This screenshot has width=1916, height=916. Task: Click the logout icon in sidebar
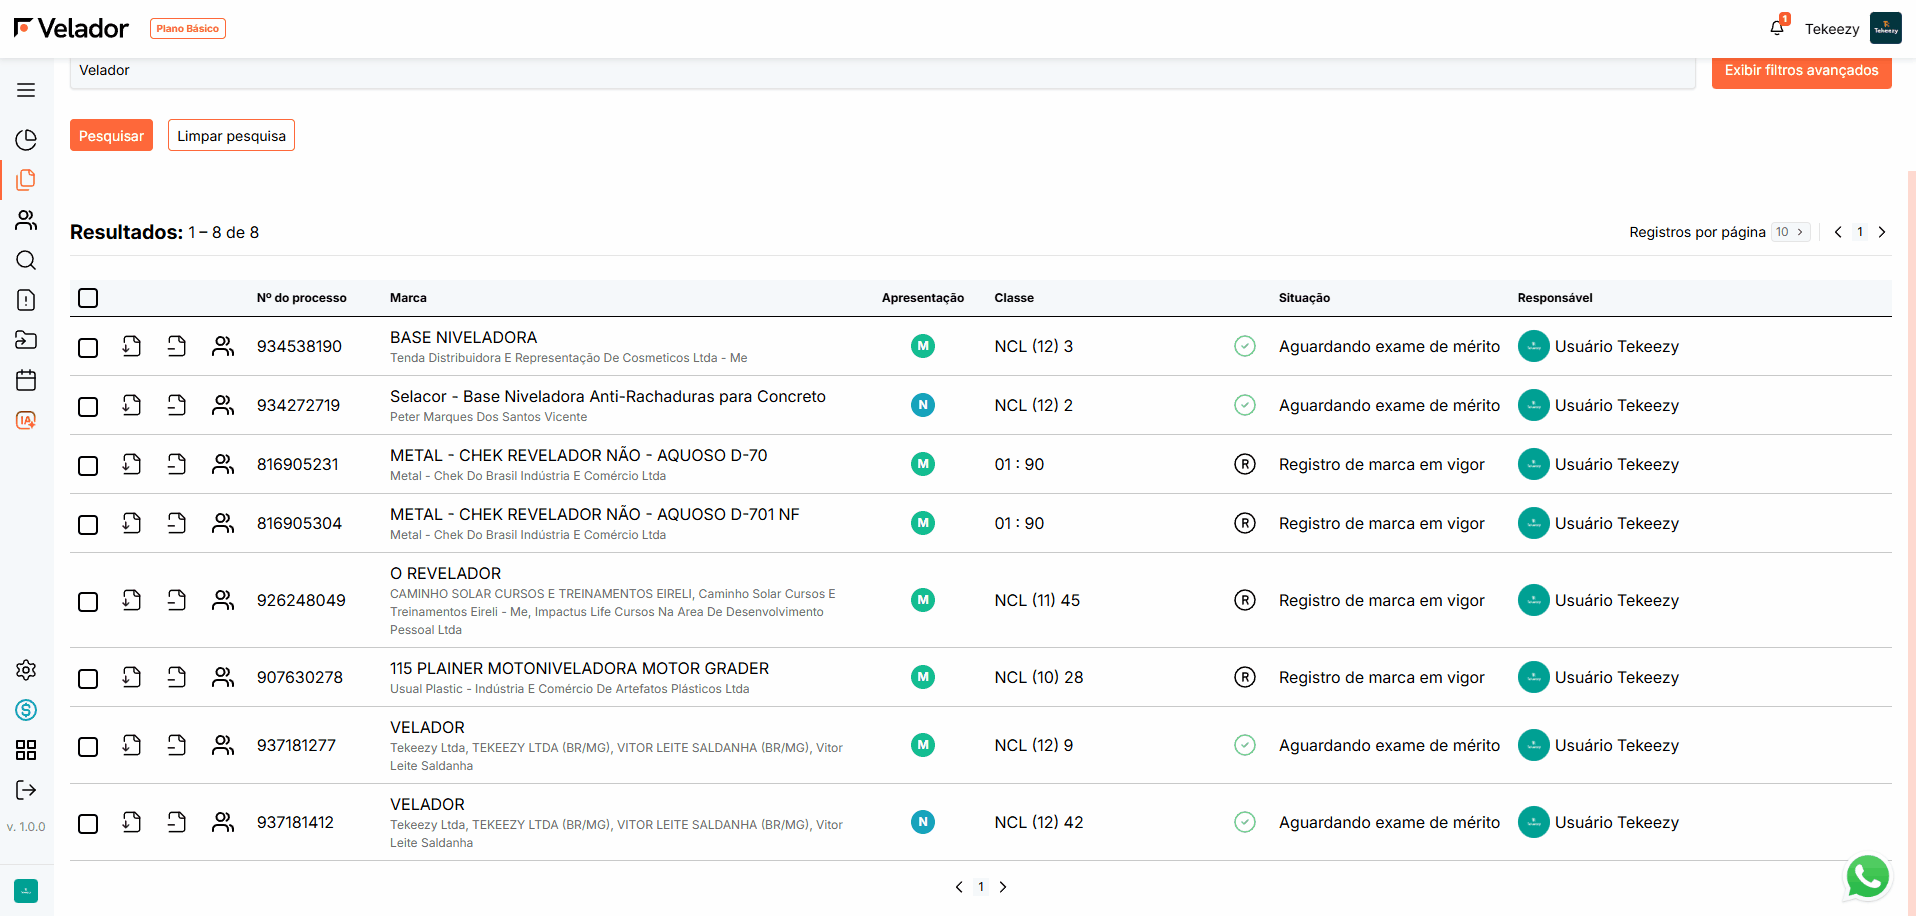26,790
